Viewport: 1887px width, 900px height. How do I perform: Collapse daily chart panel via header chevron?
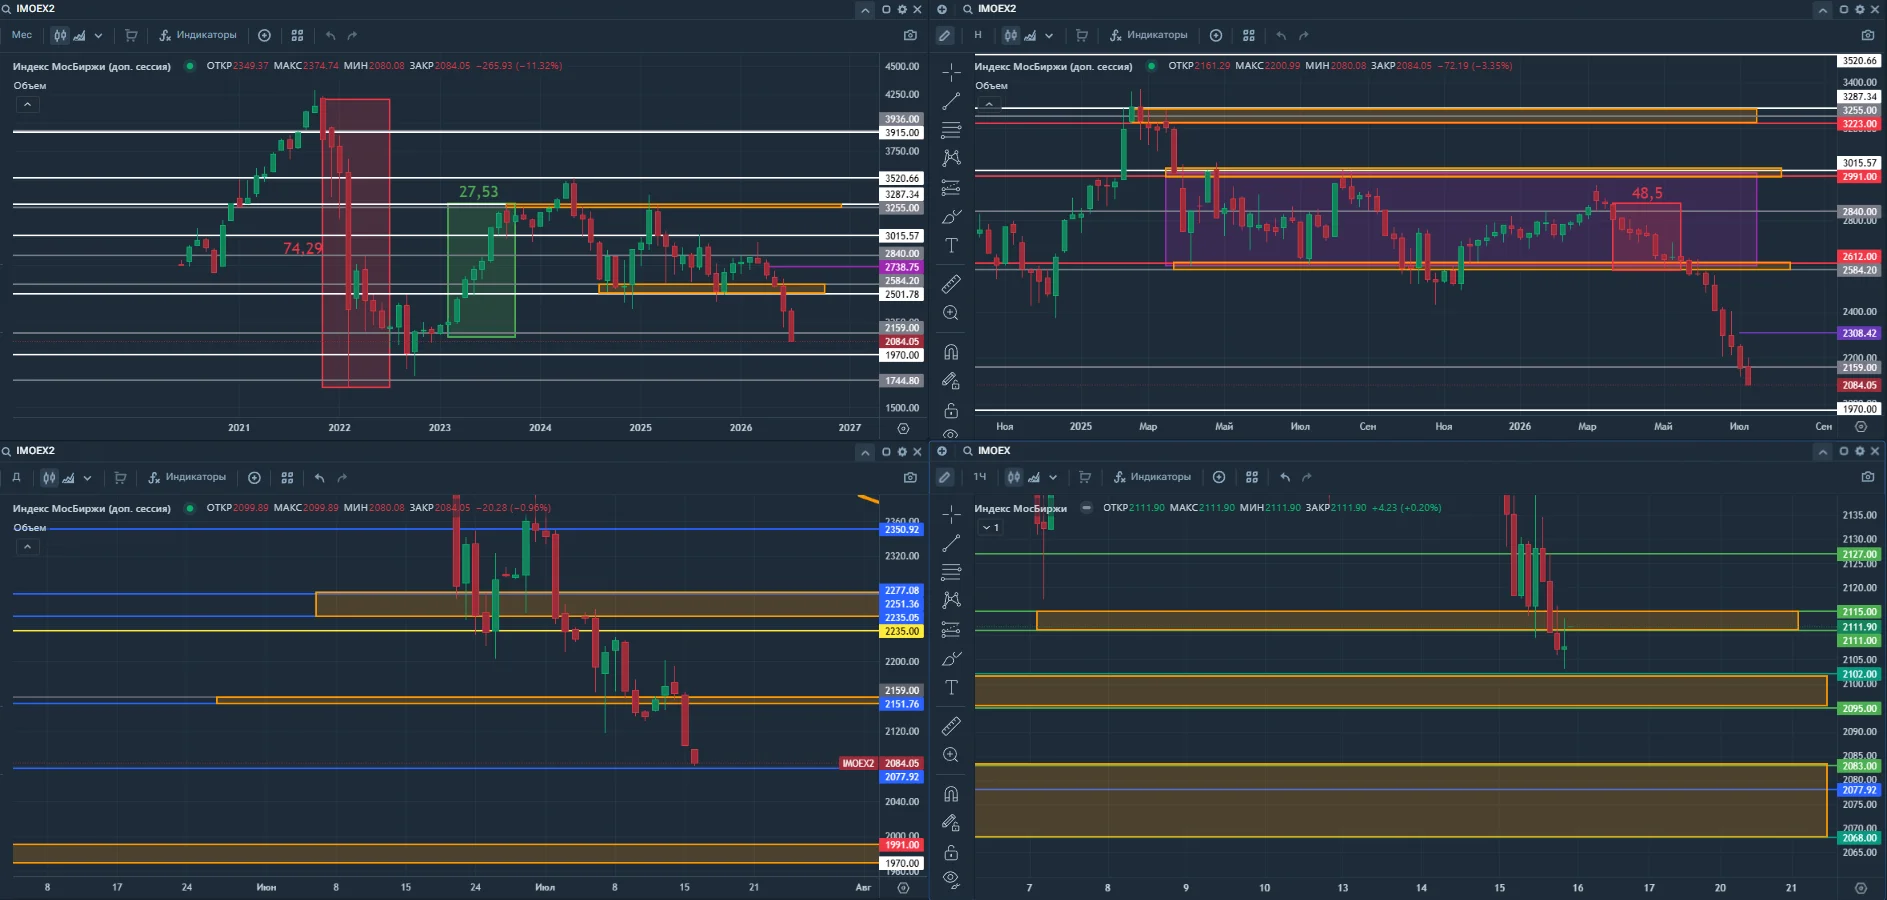tap(865, 452)
